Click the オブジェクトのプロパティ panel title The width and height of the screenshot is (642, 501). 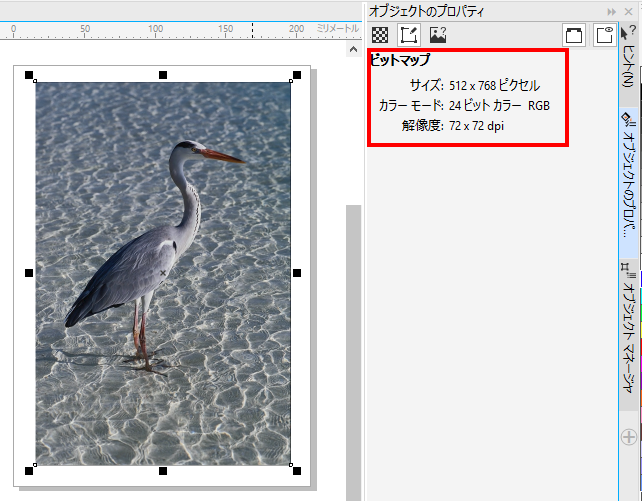pos(427,11)
